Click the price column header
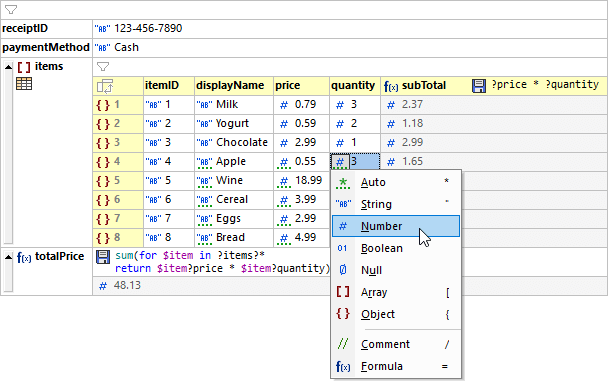Screen dimensions: 608x382 [x=301, y=86]
